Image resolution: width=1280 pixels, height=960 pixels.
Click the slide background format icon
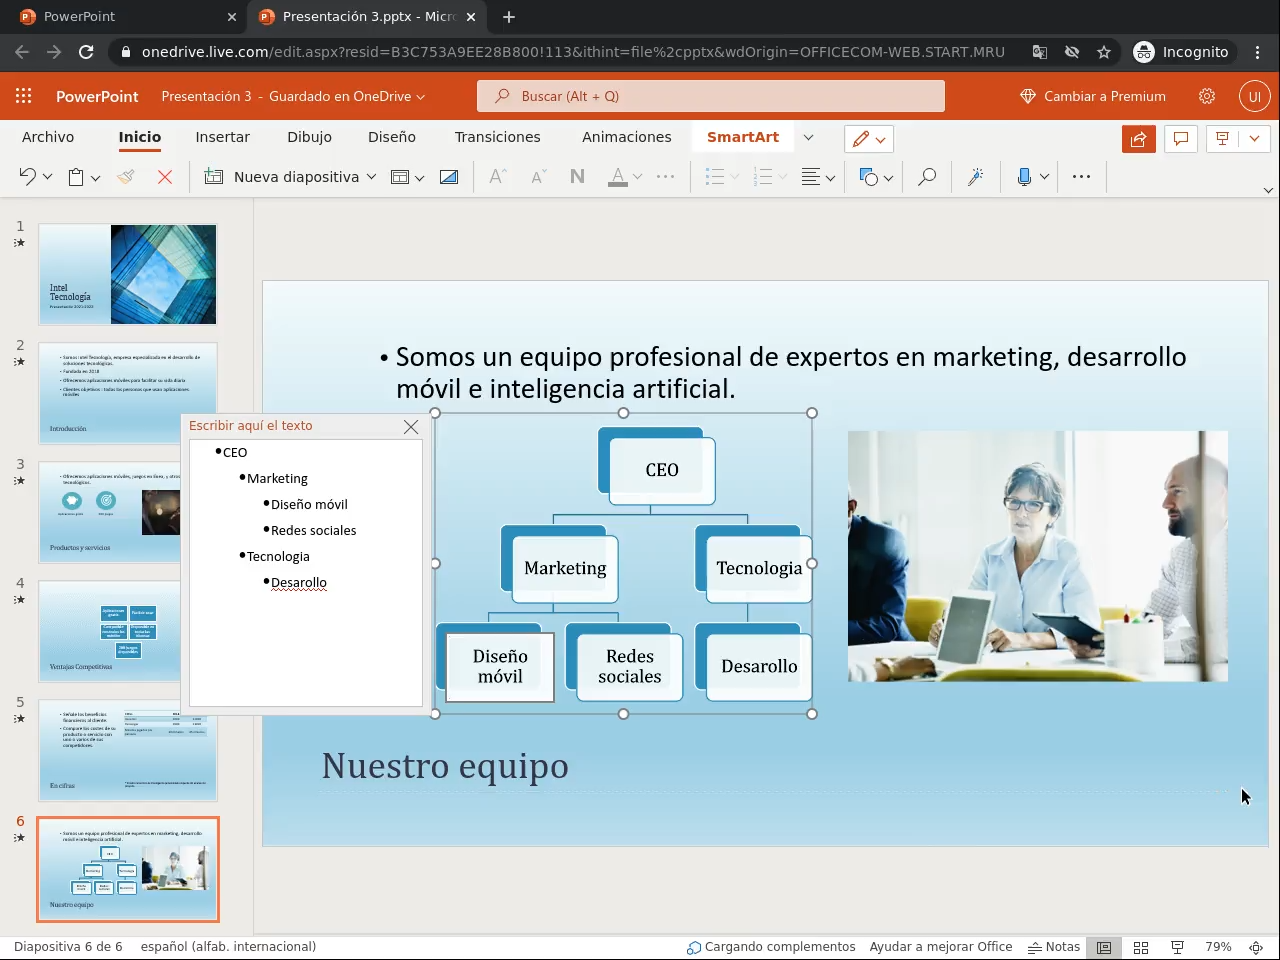click(449, 177)
